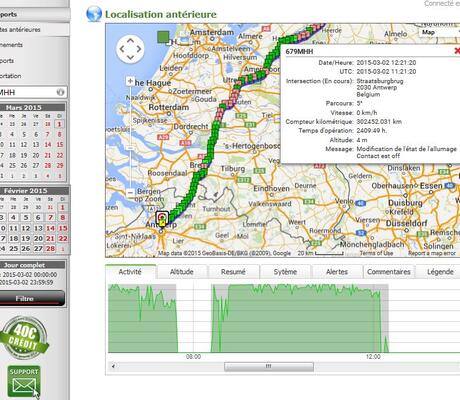Select 12 in the Mars 2015 calendar
The width and height of the screenshot is (460, 400).
pos(24,145)
